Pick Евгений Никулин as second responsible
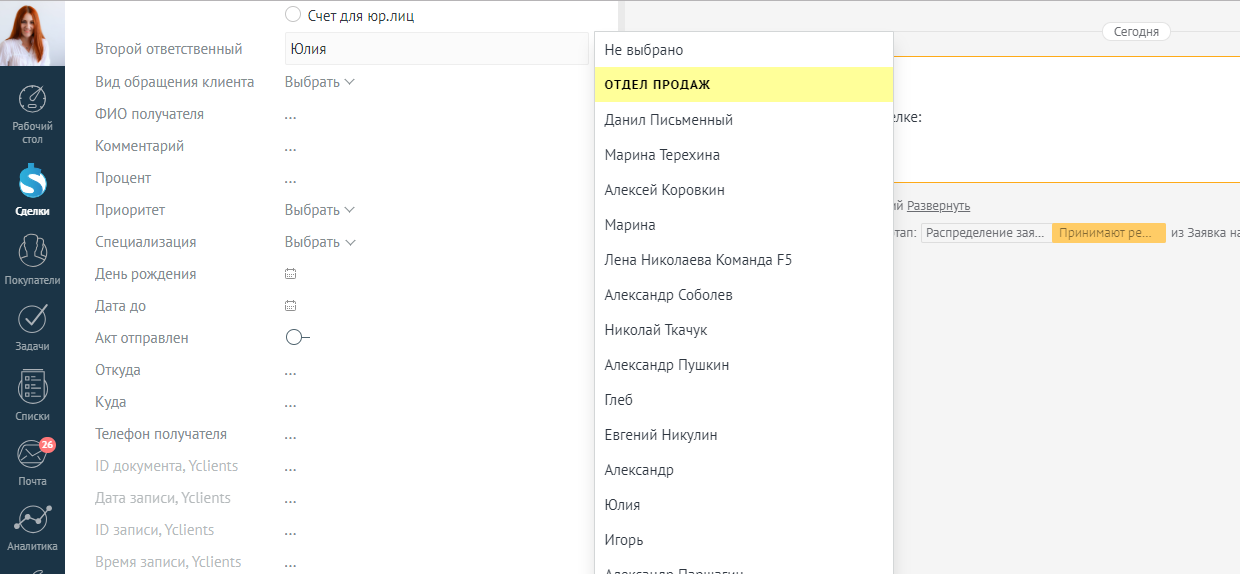The width and height of the screenshot is (1240, 574). 661,435
